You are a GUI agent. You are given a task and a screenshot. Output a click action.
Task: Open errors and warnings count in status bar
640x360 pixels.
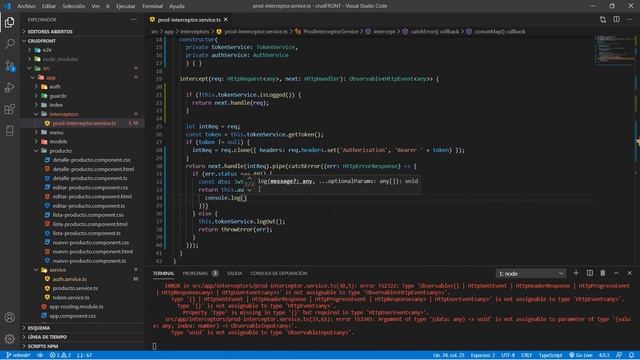coord(60,355)
